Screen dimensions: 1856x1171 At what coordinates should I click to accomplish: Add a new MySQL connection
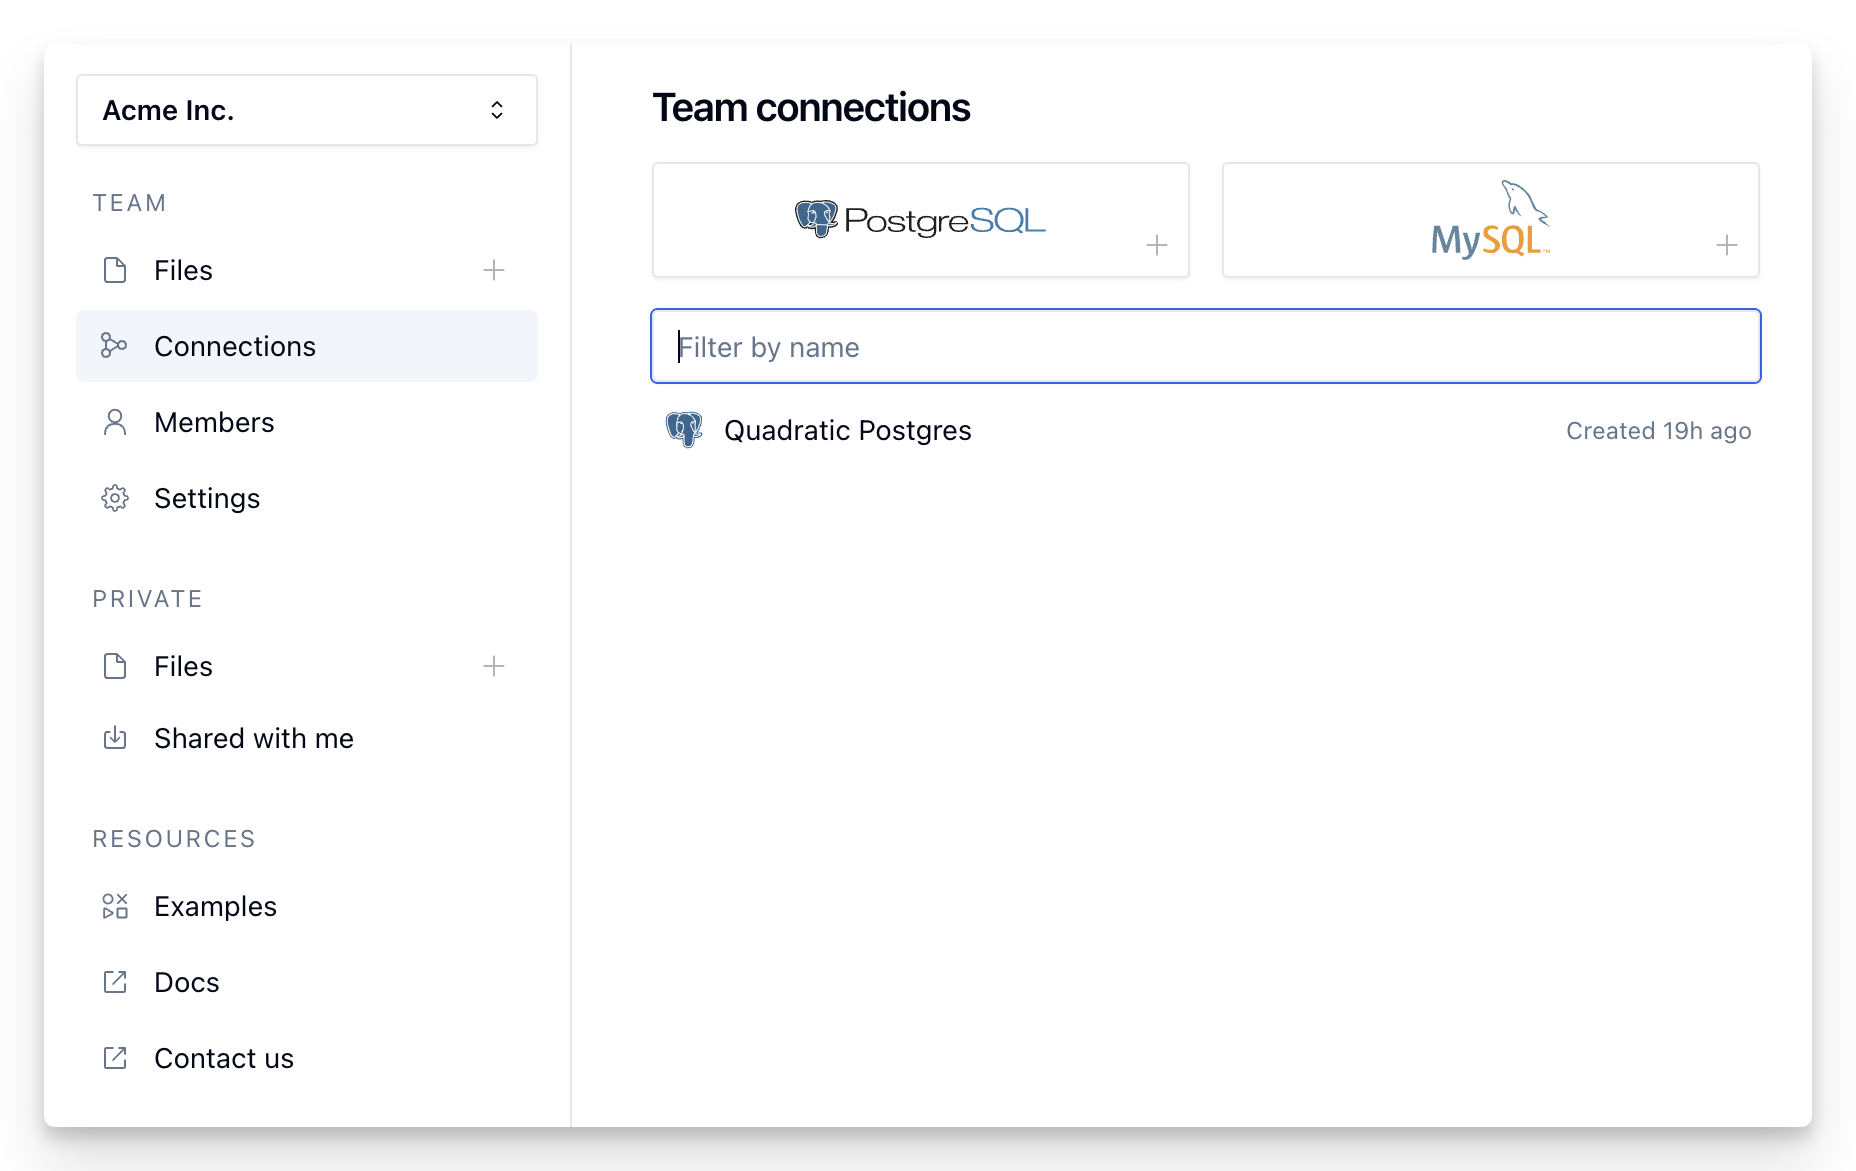[1490, 220]
